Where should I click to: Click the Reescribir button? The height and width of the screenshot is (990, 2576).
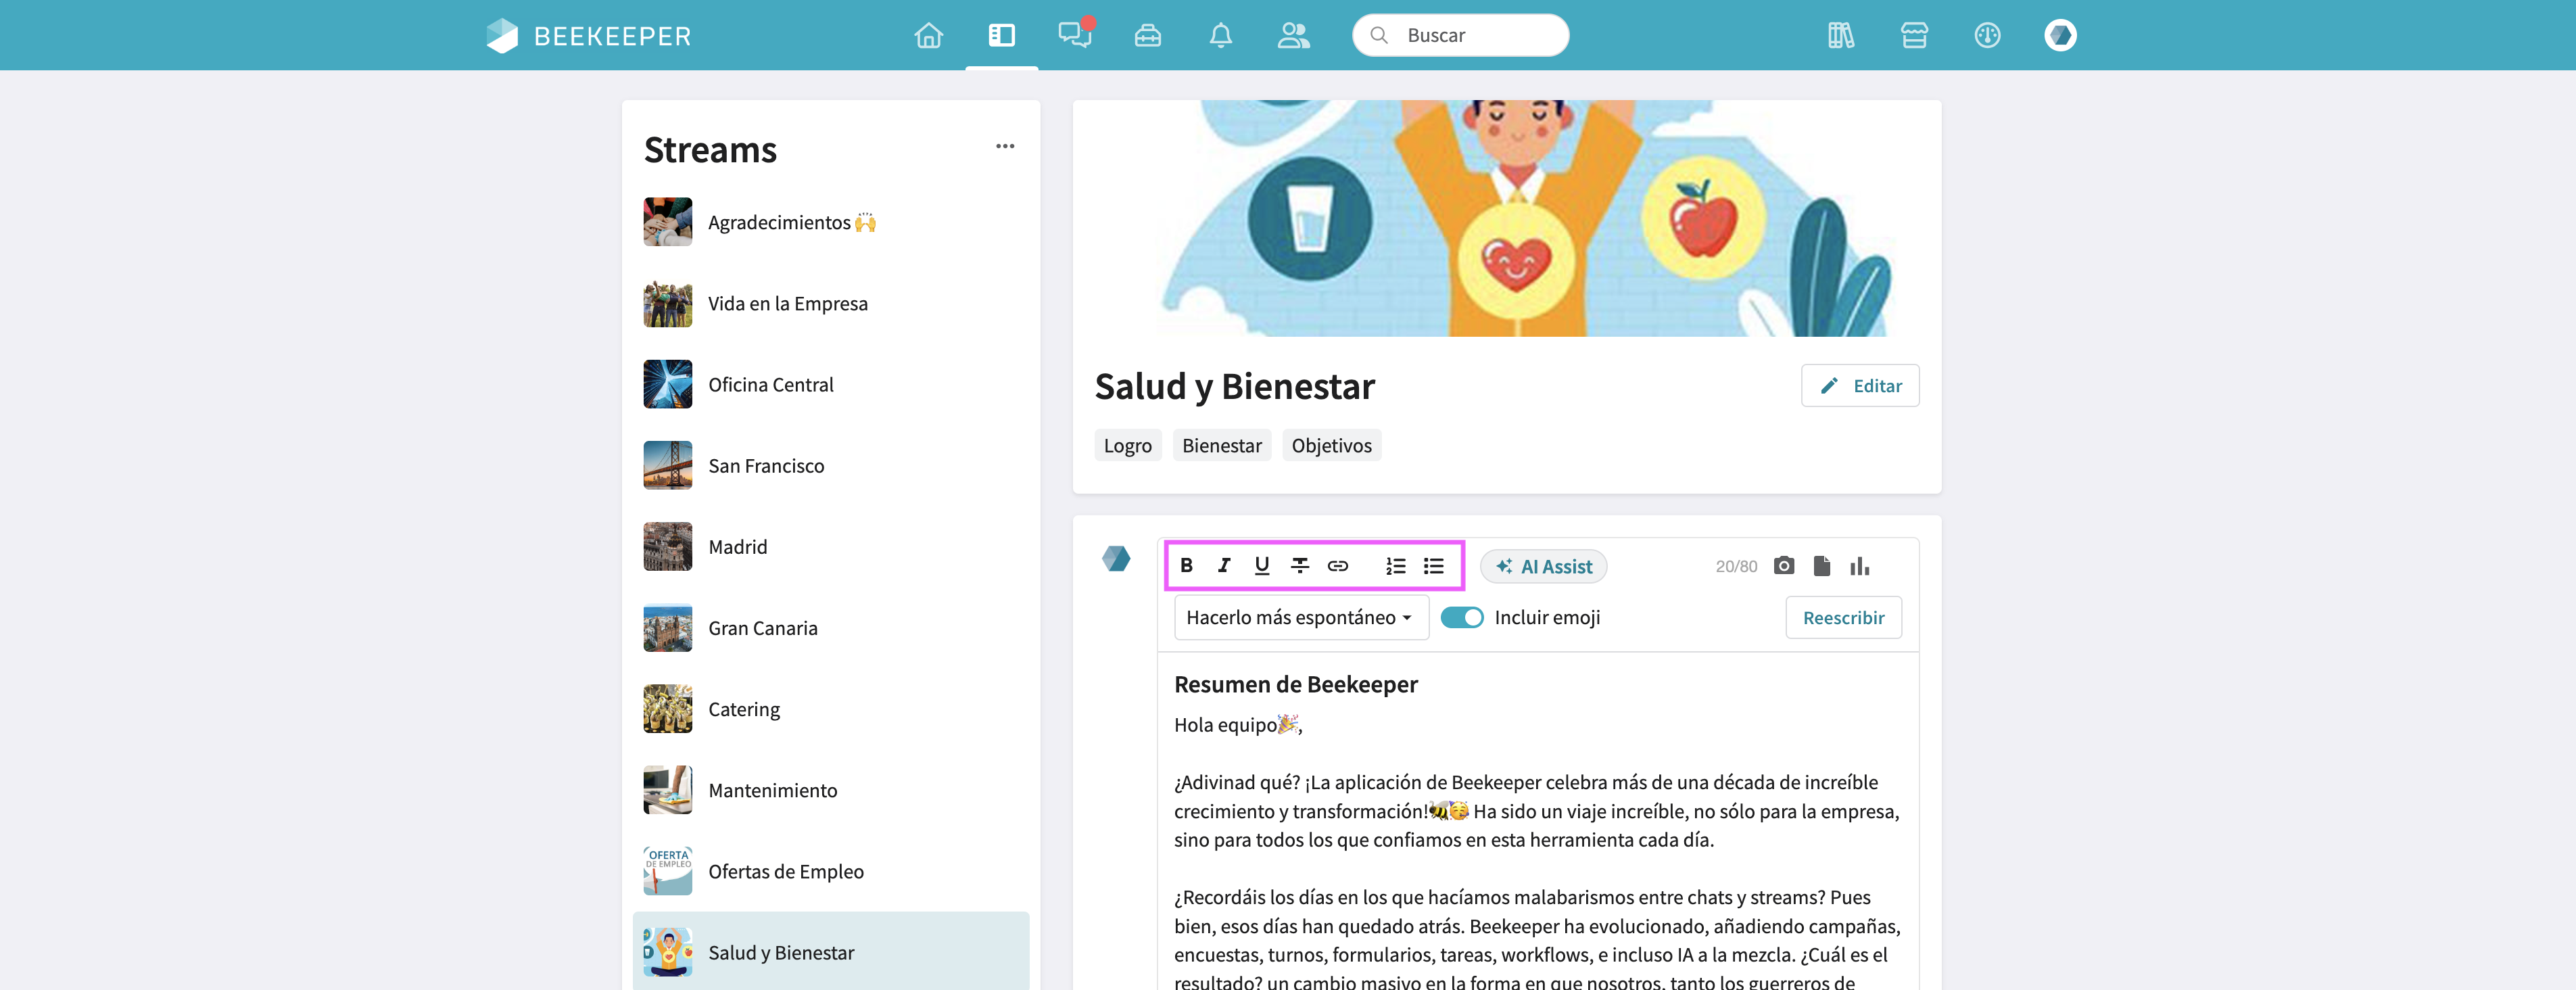click(x=1843, y=617)
